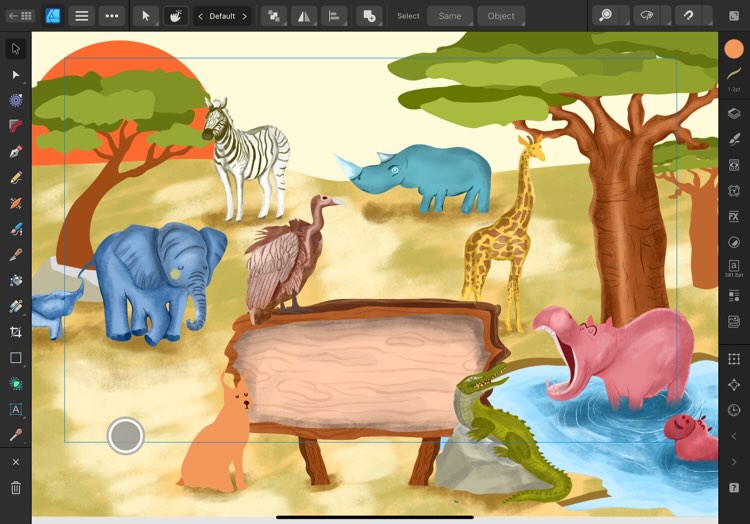Go back to the document gallery
The height and width of the screenshot is (524, 750).
point(20,16)
